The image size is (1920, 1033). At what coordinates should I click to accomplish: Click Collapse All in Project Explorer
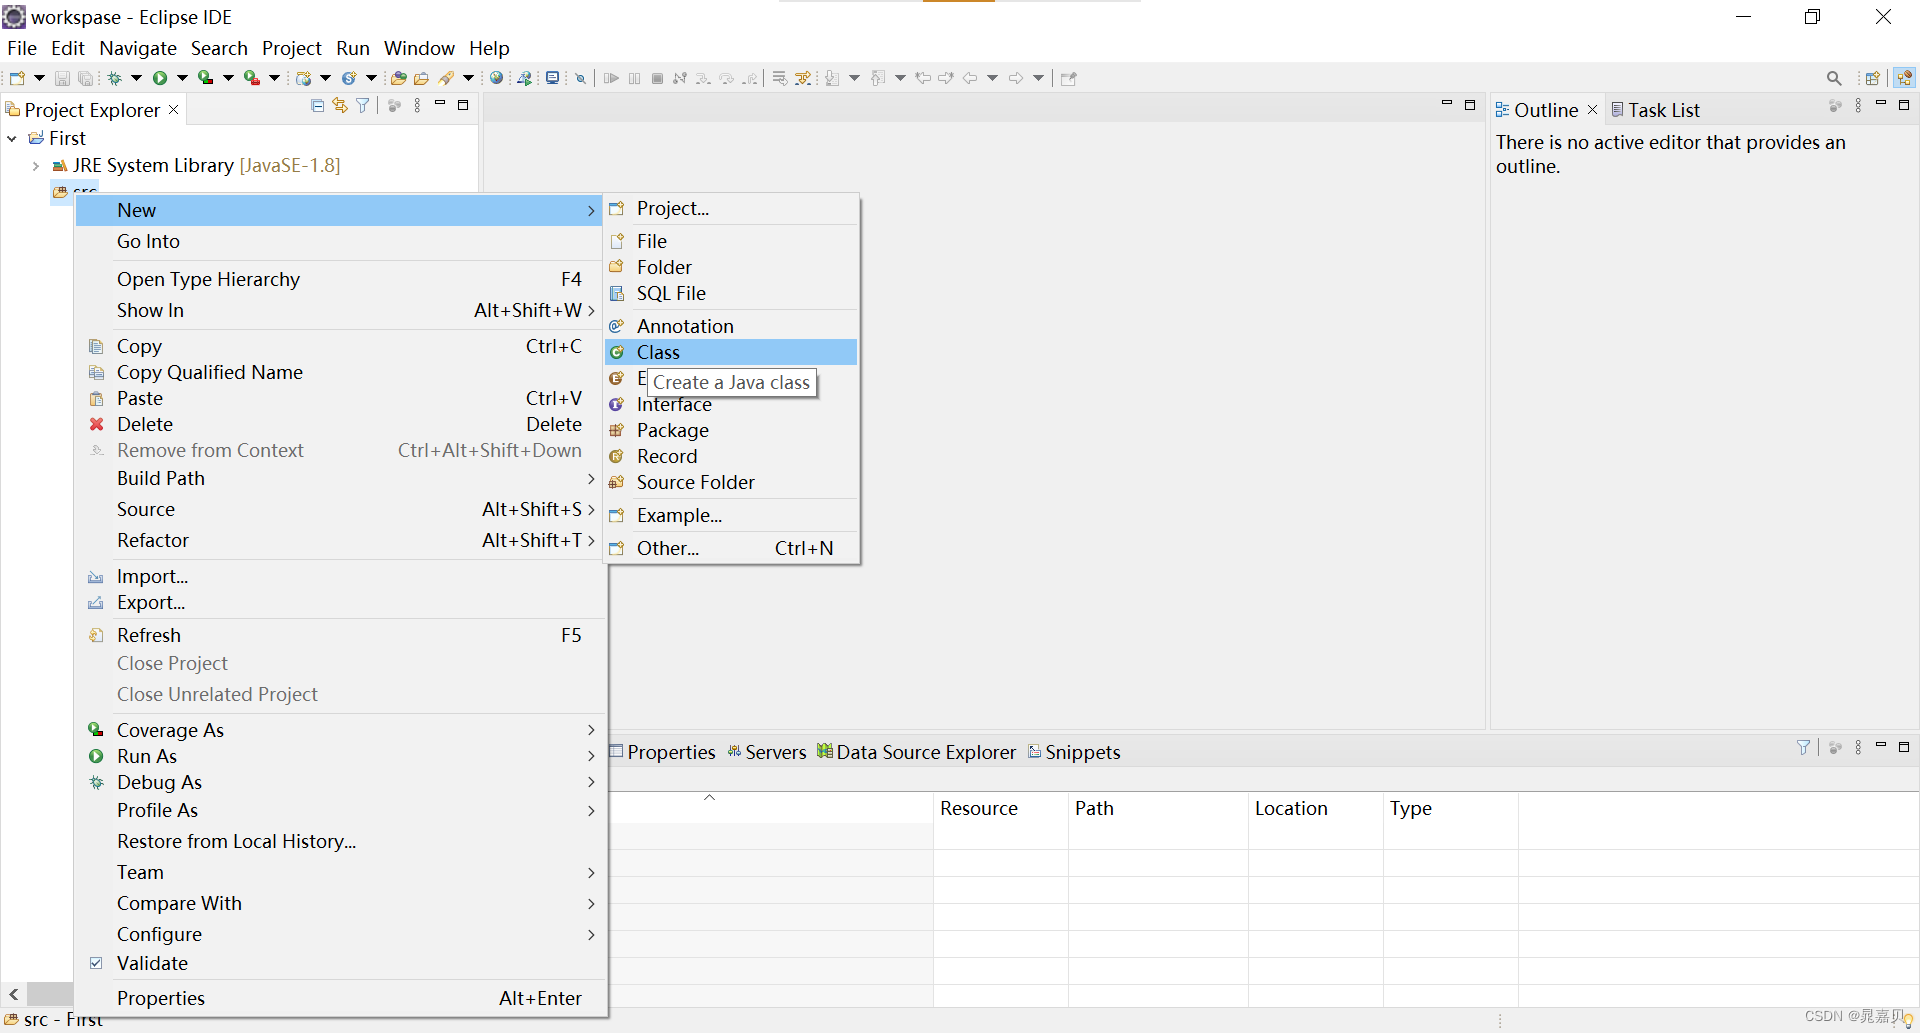pyautogui.click(x=318, y=105)
